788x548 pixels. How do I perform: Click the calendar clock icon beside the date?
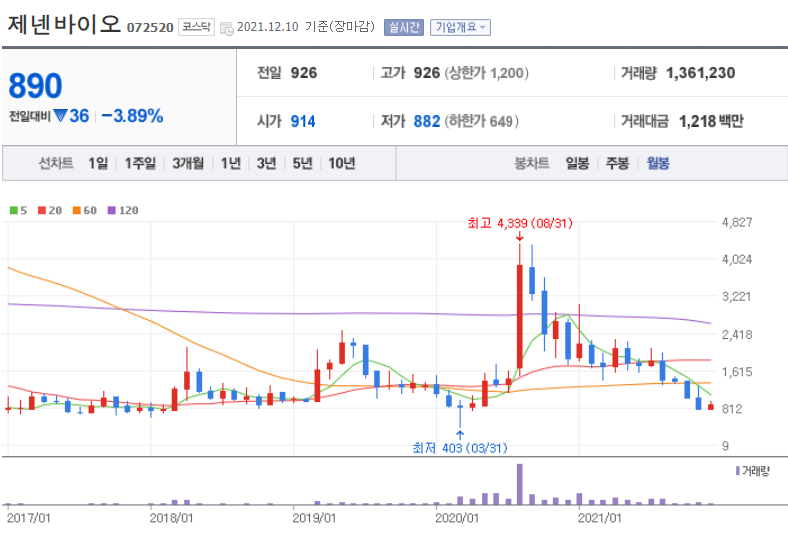pyautogui.click(x=227, y=28)
